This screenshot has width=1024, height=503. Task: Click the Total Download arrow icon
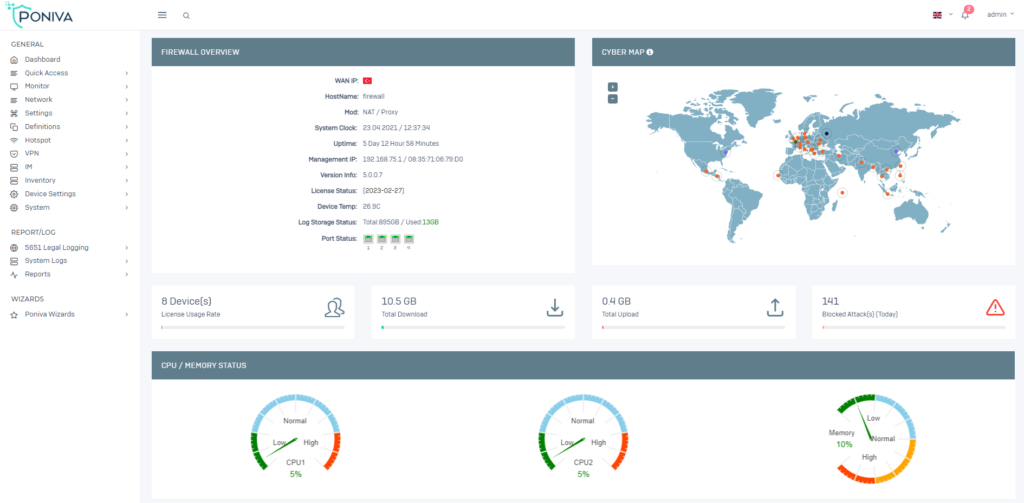tap(554, 307)
